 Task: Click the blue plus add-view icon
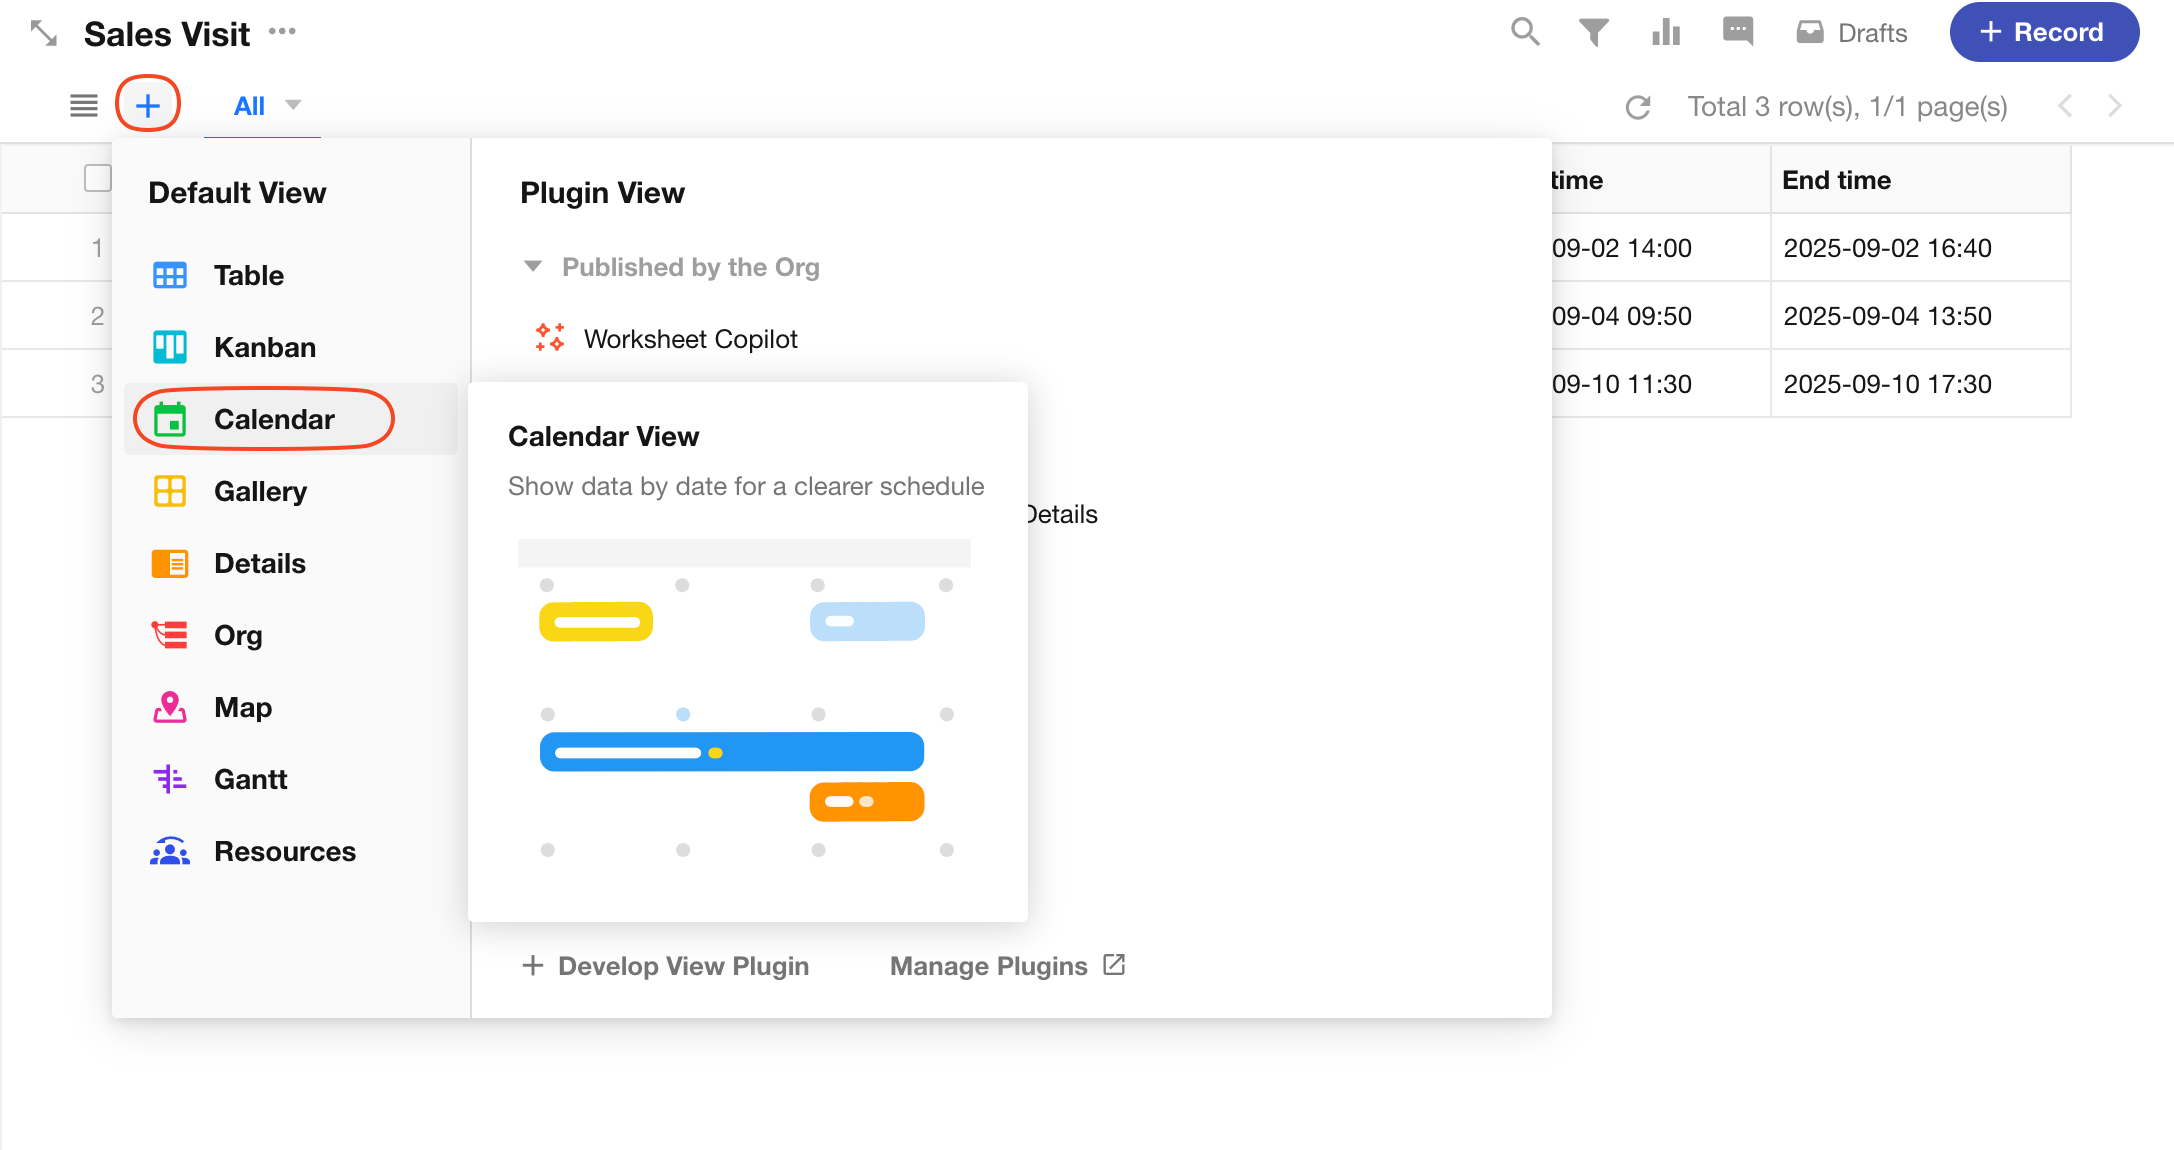point(148,105)
